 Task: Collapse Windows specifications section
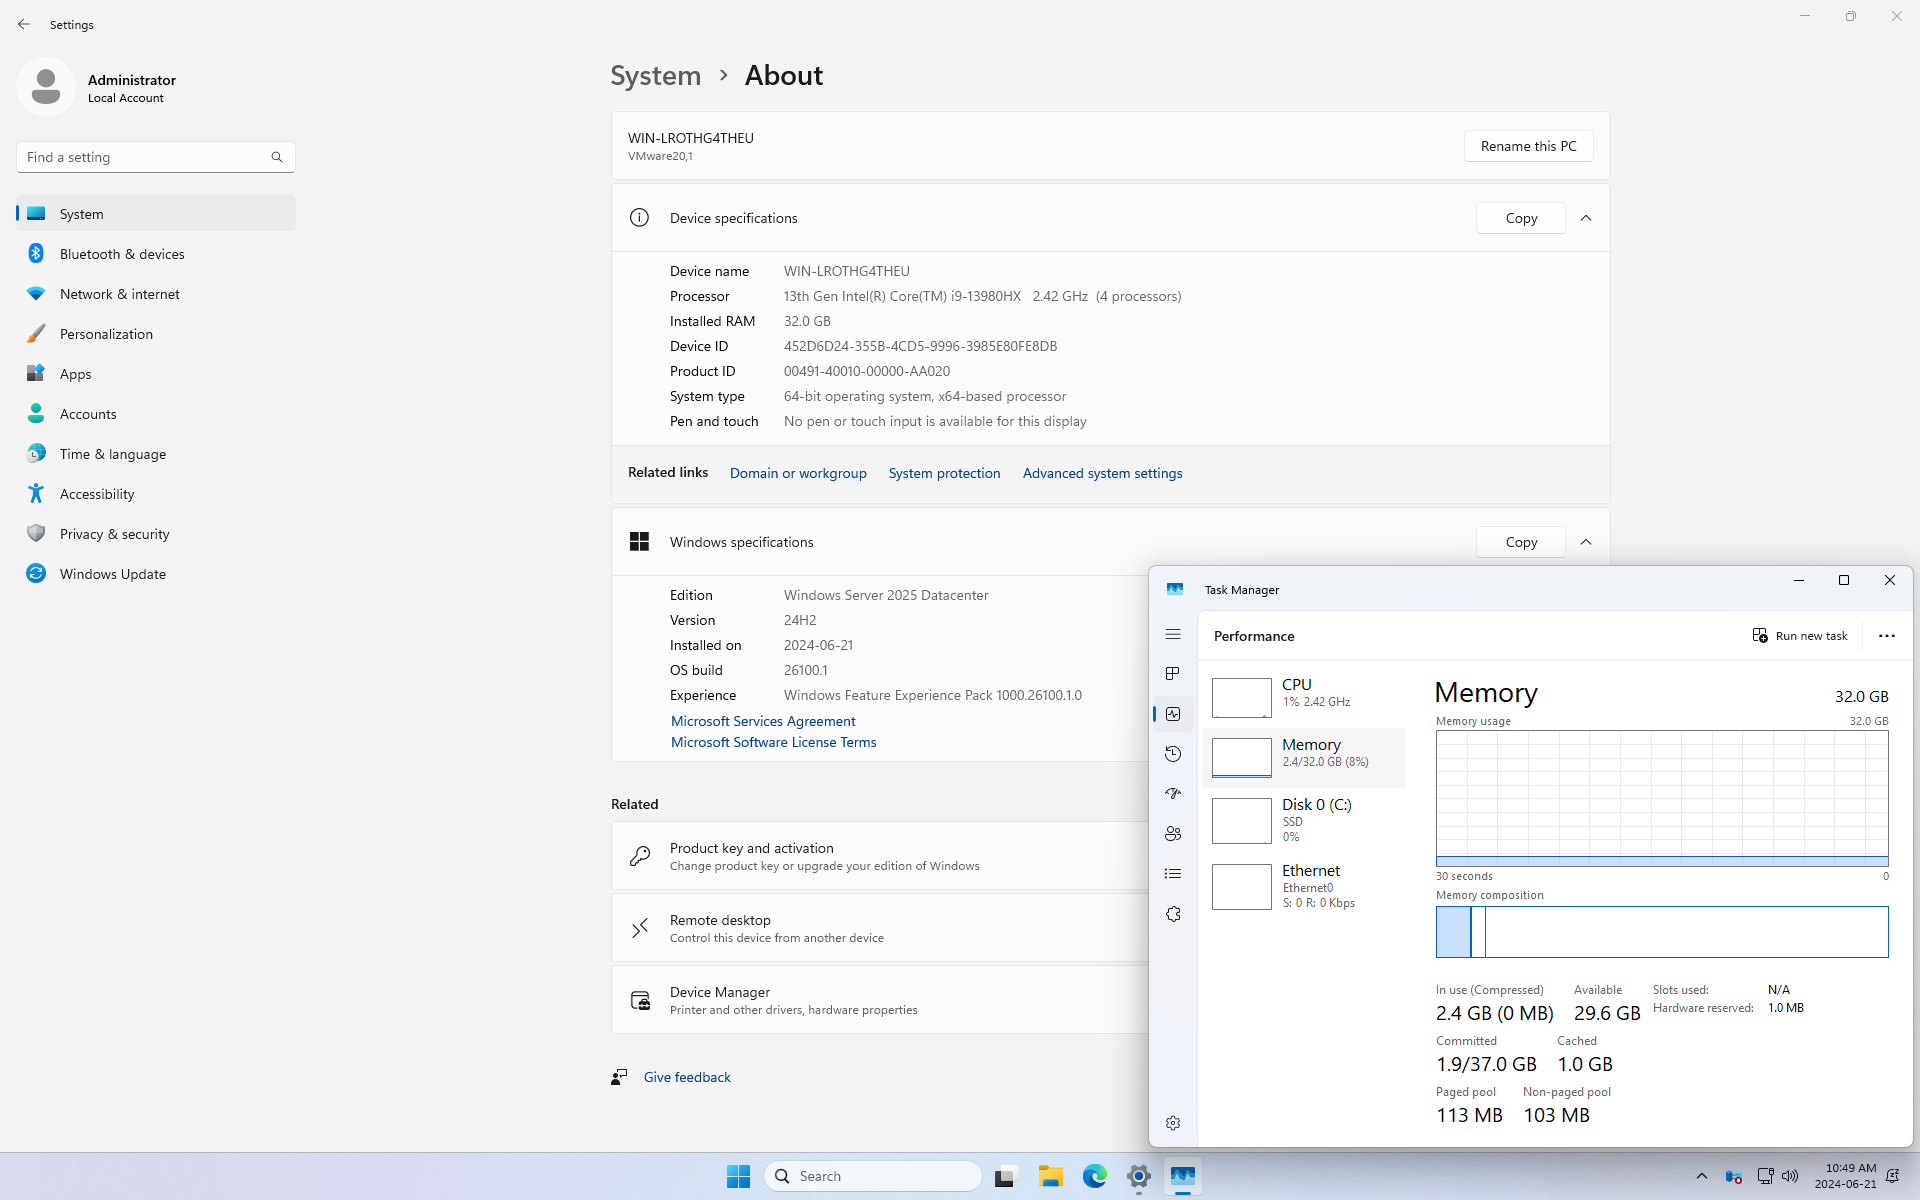coord(1586,542)
